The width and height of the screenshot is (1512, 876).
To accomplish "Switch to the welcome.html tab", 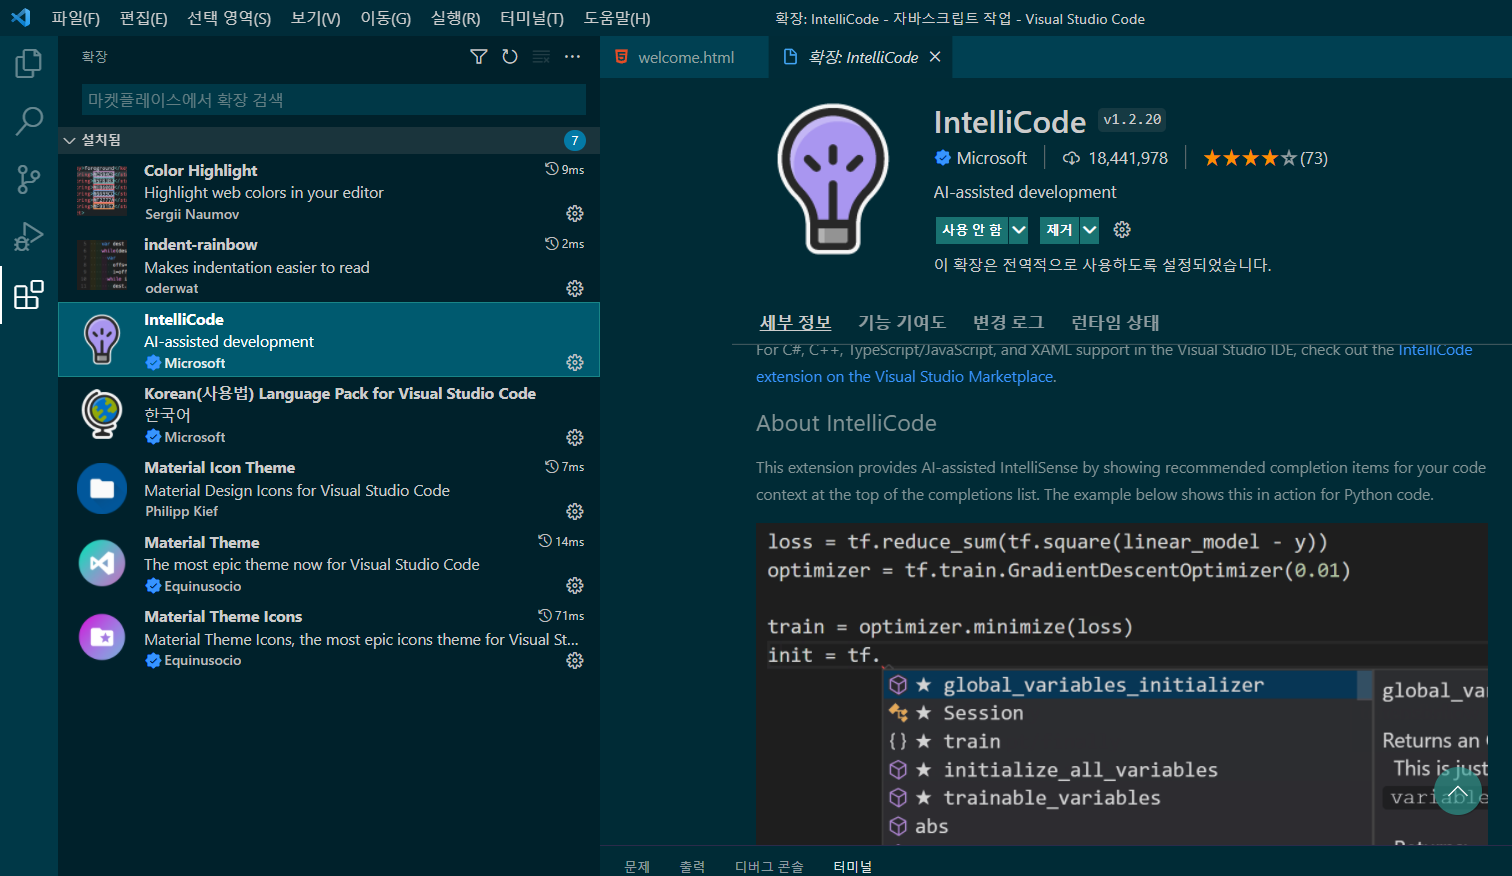I will click(x=685, y=57).
